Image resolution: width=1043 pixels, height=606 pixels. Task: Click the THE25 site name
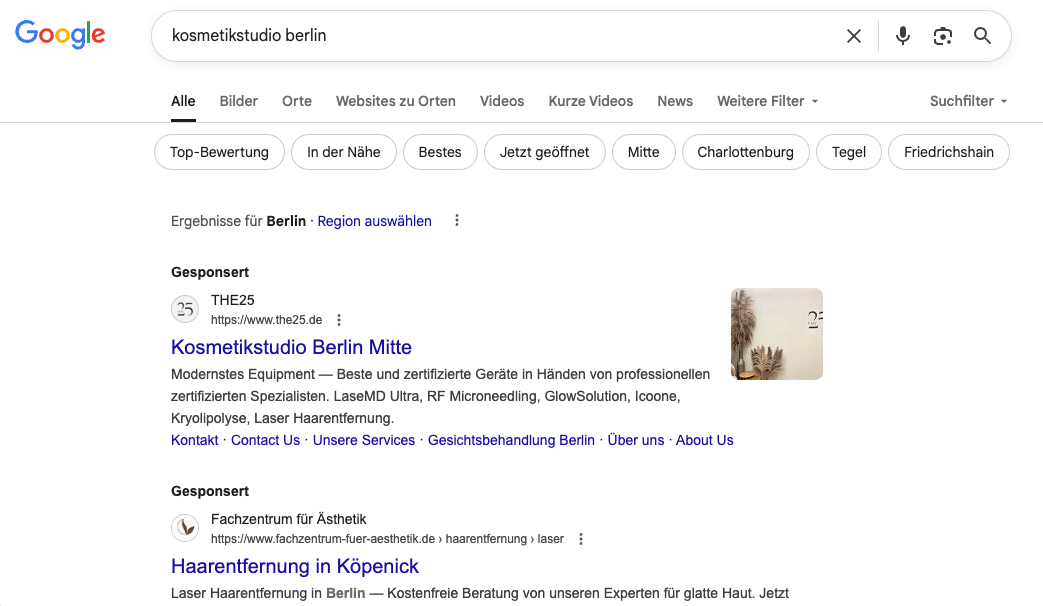click(233, 301)
